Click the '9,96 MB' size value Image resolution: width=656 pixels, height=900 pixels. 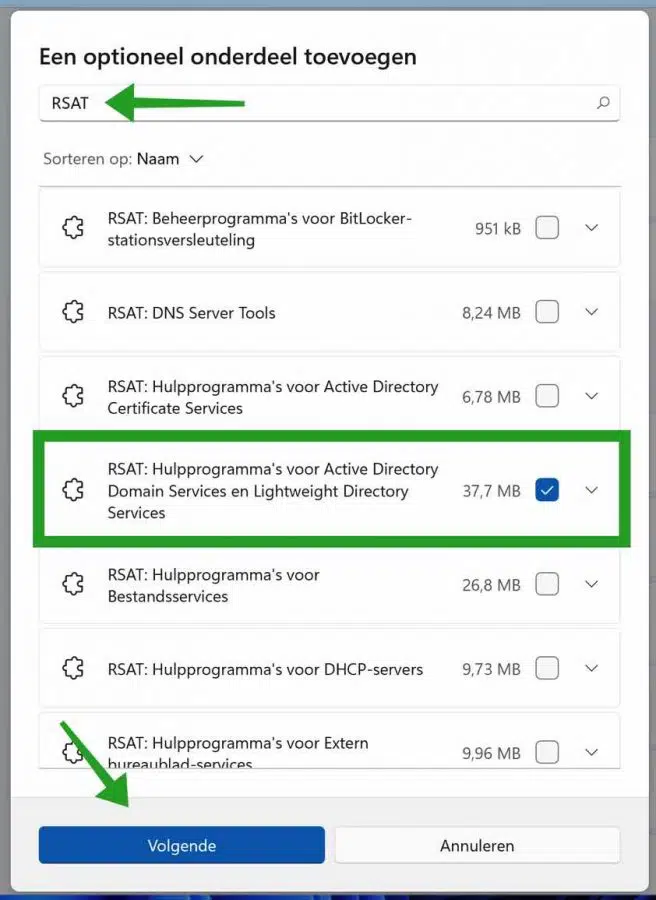coord(491,753)
